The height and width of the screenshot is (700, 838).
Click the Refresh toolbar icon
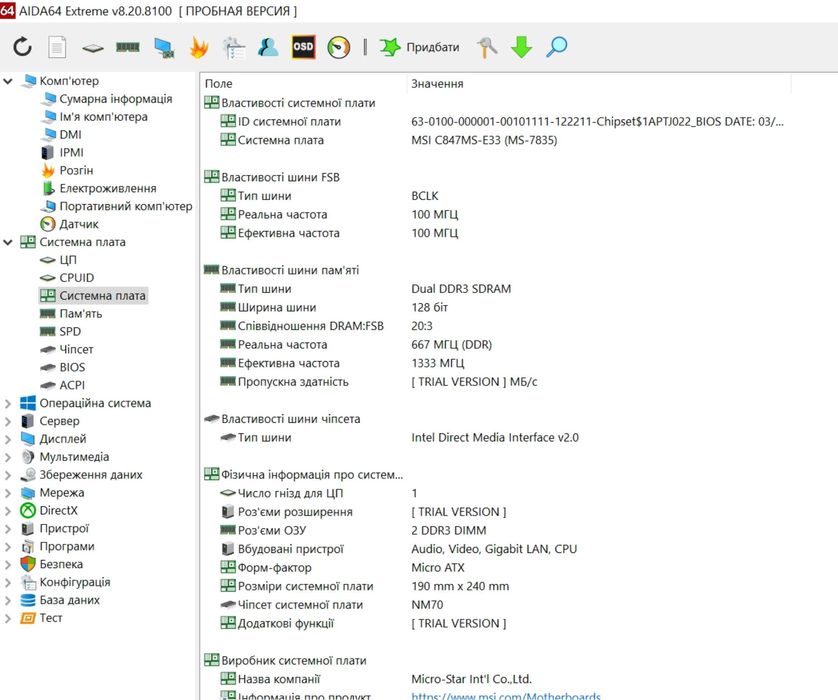pos(22,47)
